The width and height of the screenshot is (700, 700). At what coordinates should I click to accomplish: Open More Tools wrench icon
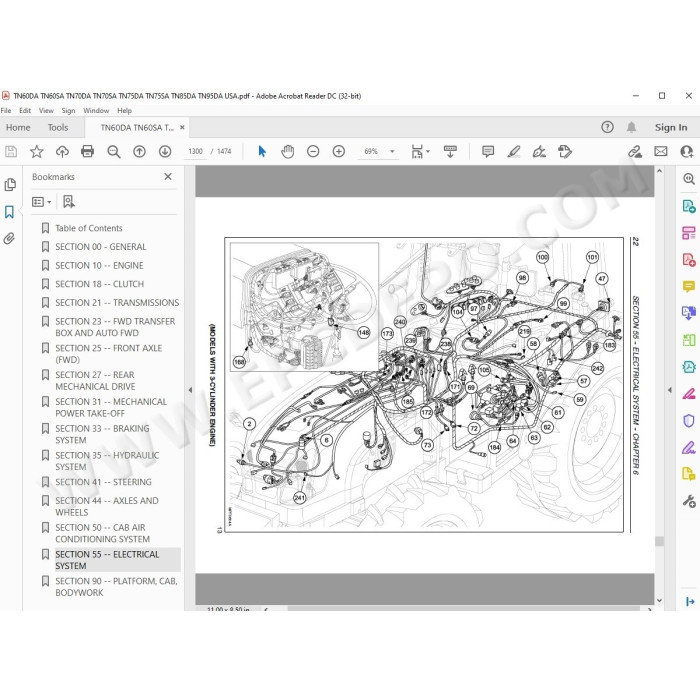pos(689,501)
